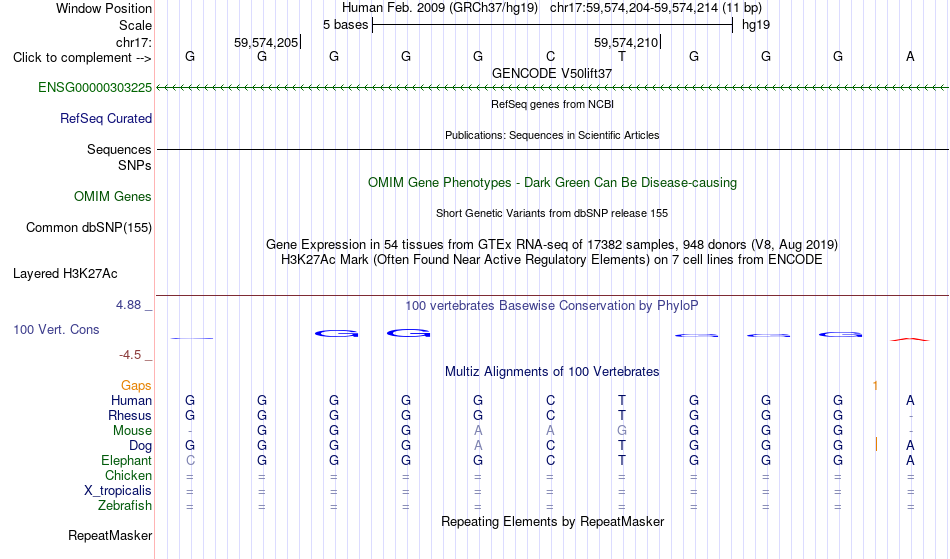Image resolution: width=950 pixels, height=559 pixels.
Task: Click the Dog species label
Action: point(140,446)
